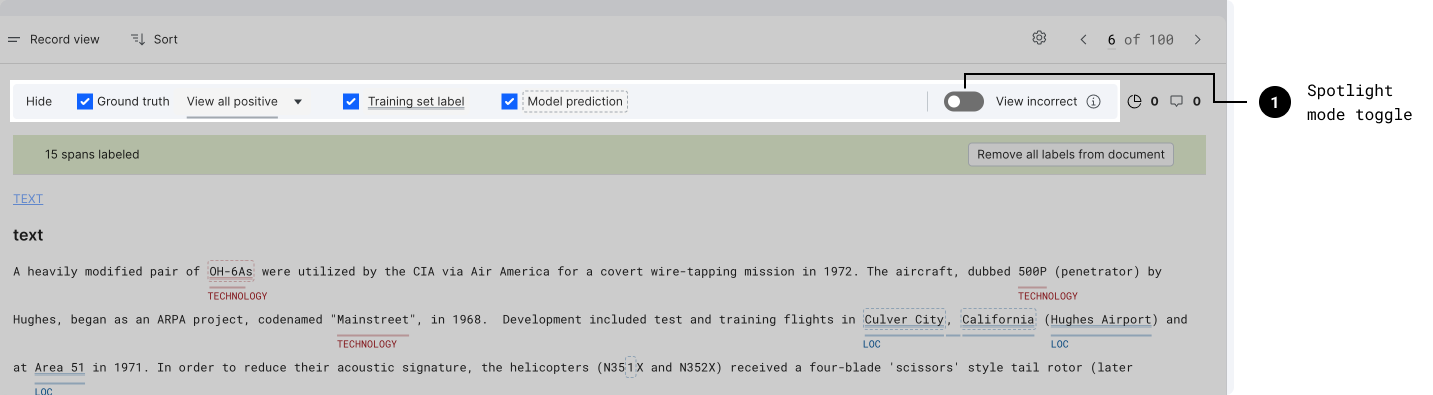
Task: Go to next record with right chevron
Action: [x=1197, y=39]
